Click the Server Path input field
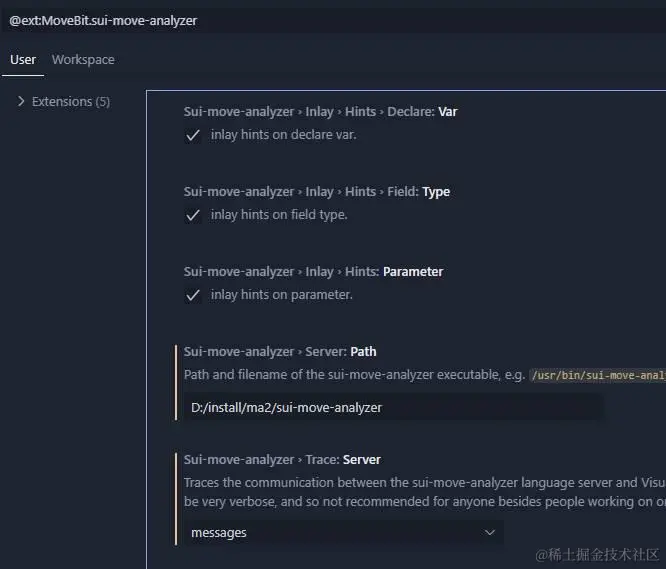The image size is (666, 569). (392, 407)
